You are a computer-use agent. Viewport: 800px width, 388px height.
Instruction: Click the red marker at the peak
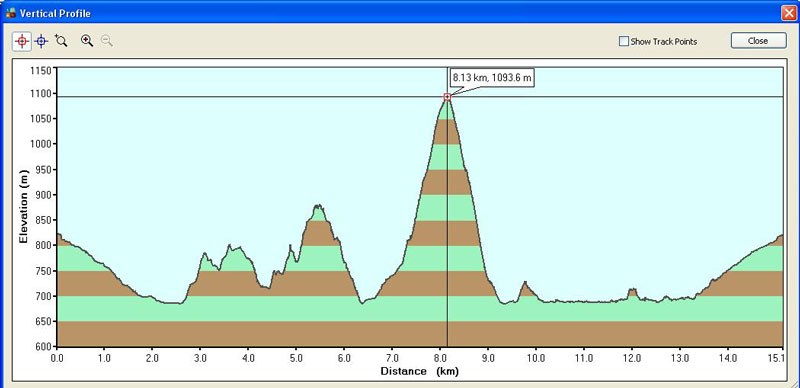pyautogui.click(x=447, y=97)
